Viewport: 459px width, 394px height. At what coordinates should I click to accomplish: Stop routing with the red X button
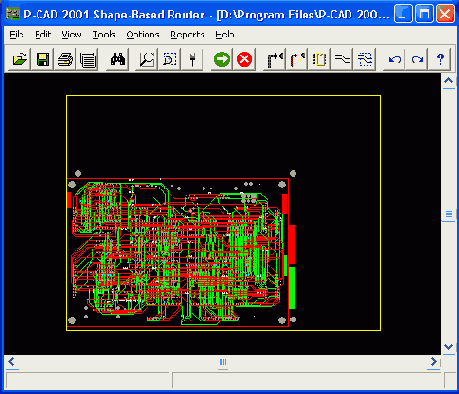coord(244,60)
